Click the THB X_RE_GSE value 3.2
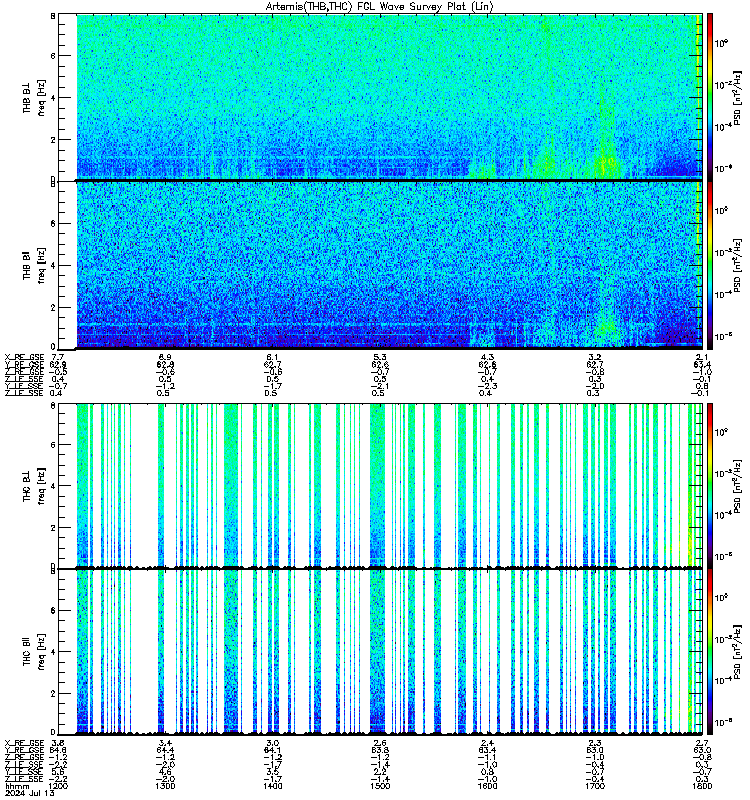The image size is (750, 800). point(594,357)
